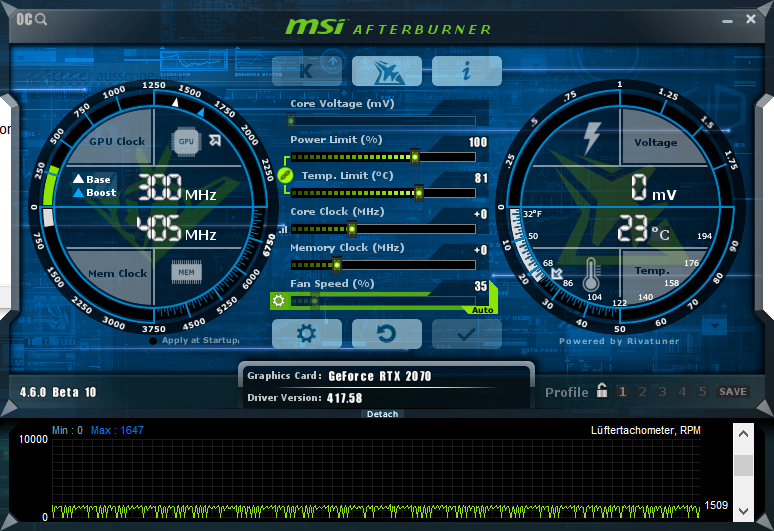Select profile slot 3
The width and height of the screenshot is (774, 531).
pyautogui.click(x=662, y=392)
